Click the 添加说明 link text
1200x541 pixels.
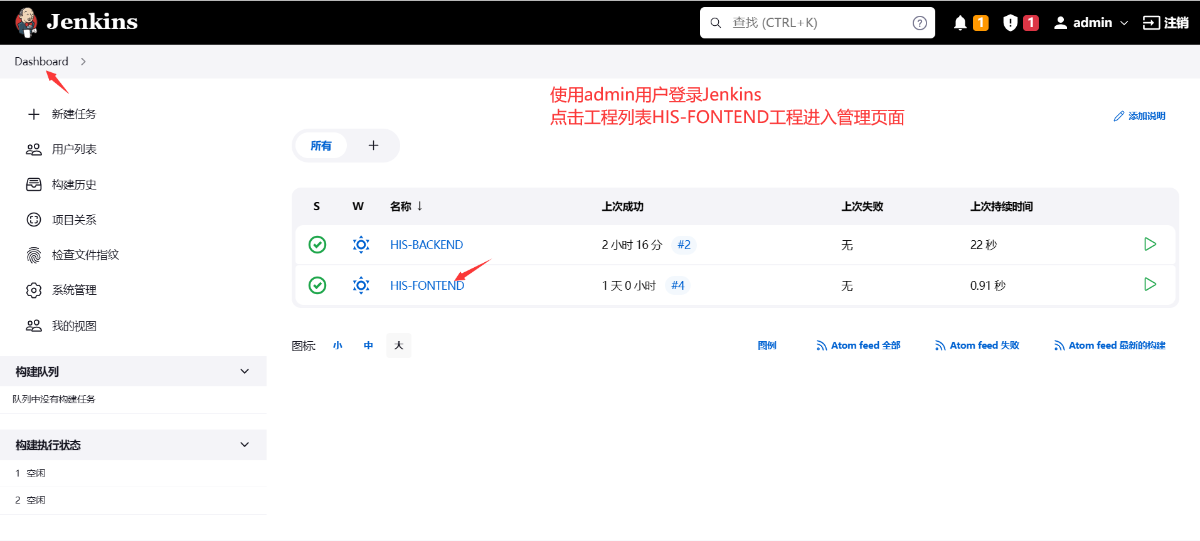(x=1147, y=117)
